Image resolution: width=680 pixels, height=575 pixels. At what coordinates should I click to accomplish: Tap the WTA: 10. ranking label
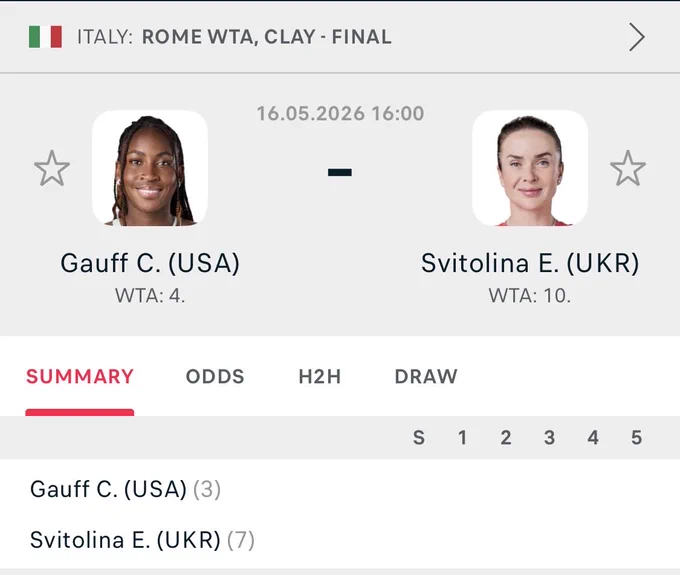[530, 296]
